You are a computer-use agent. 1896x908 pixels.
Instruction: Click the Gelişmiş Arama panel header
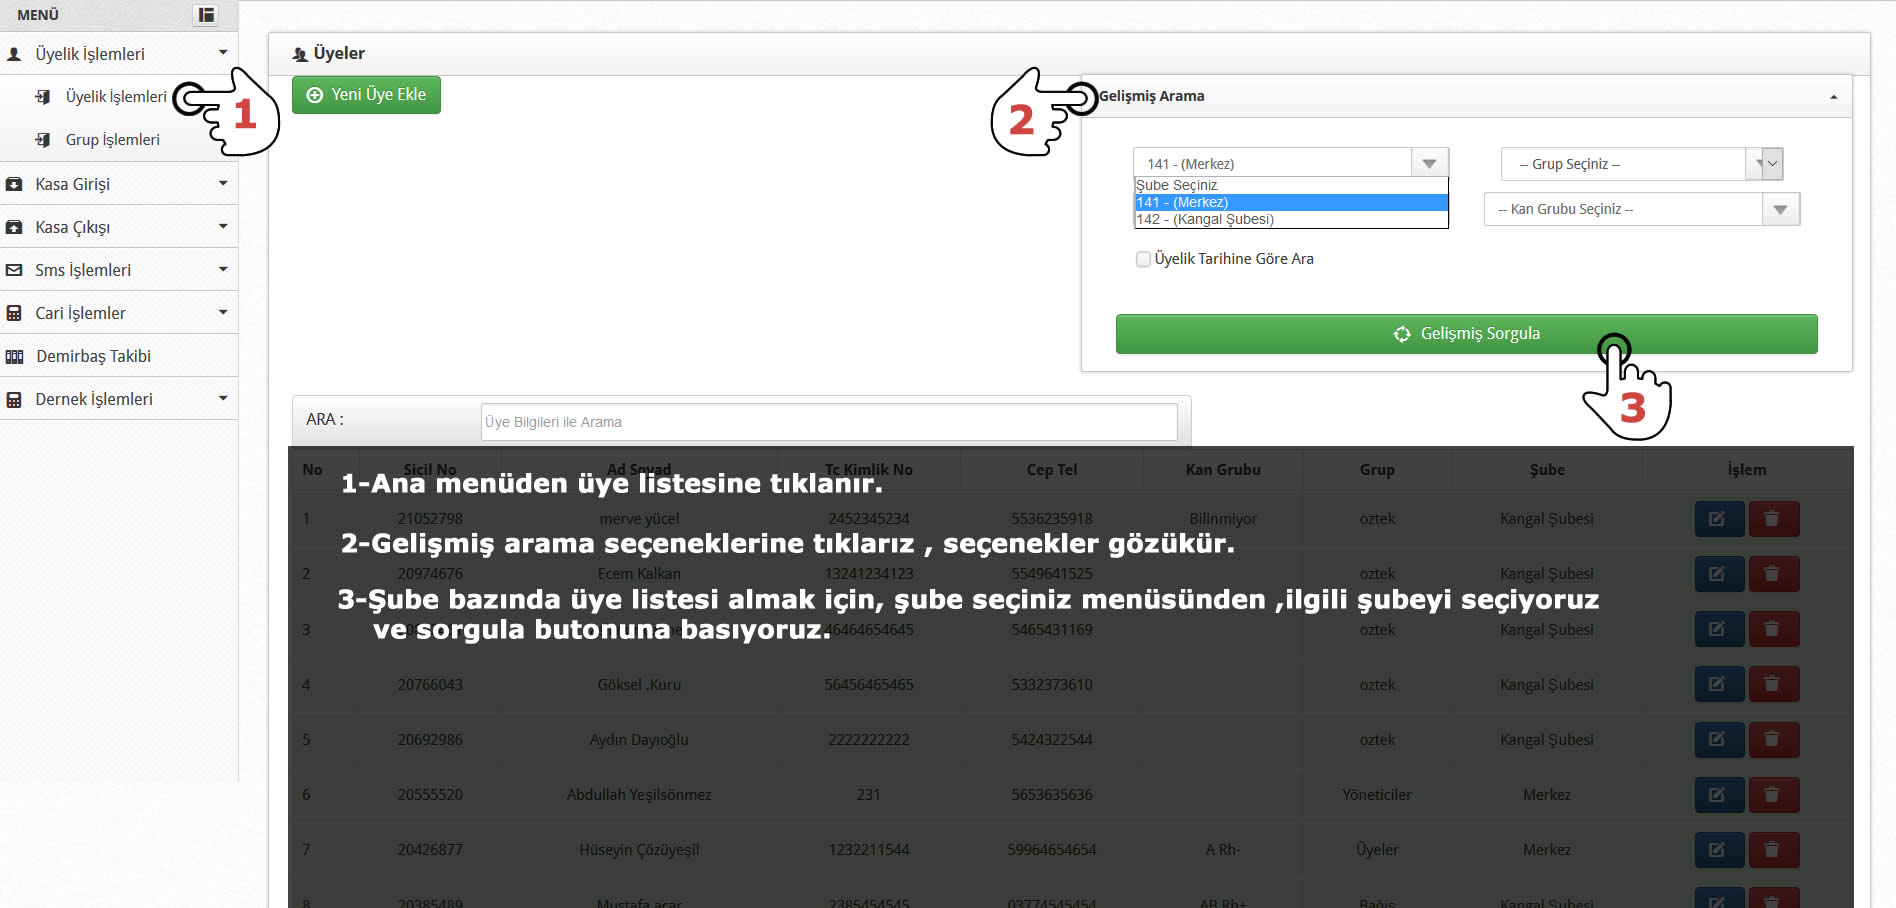[1466, 97]
